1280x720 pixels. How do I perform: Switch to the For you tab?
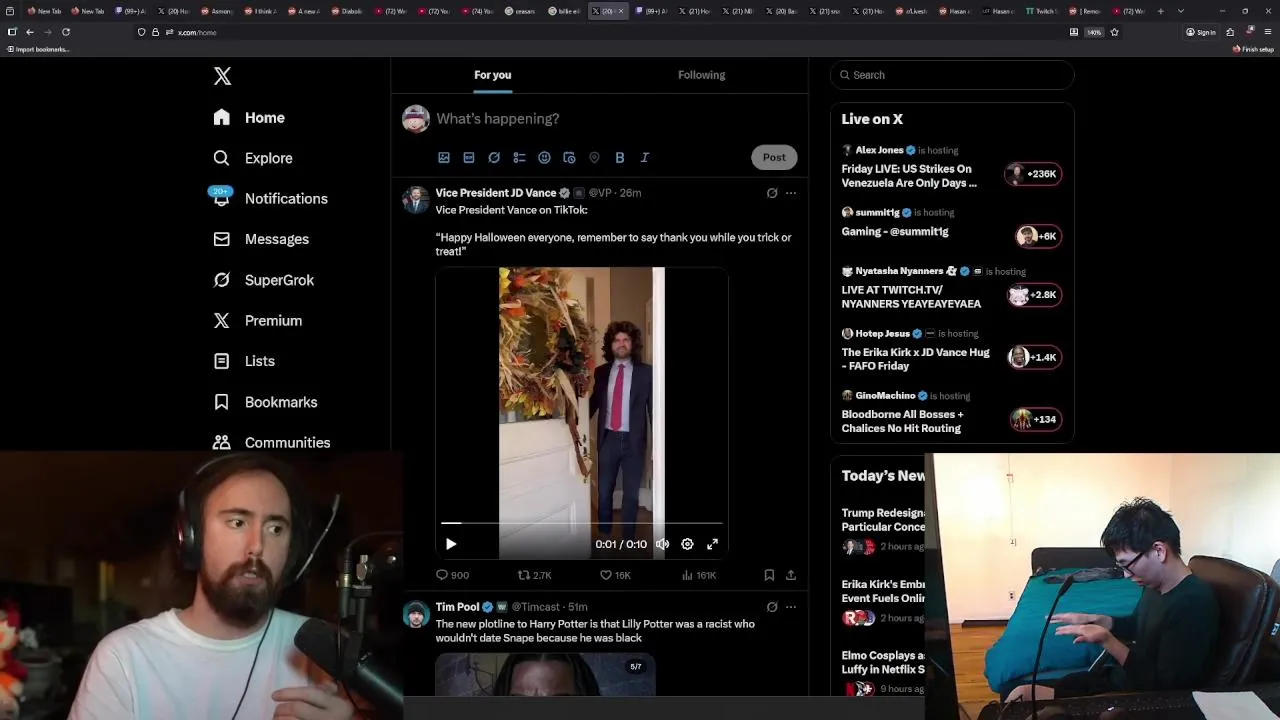(492, 75)
